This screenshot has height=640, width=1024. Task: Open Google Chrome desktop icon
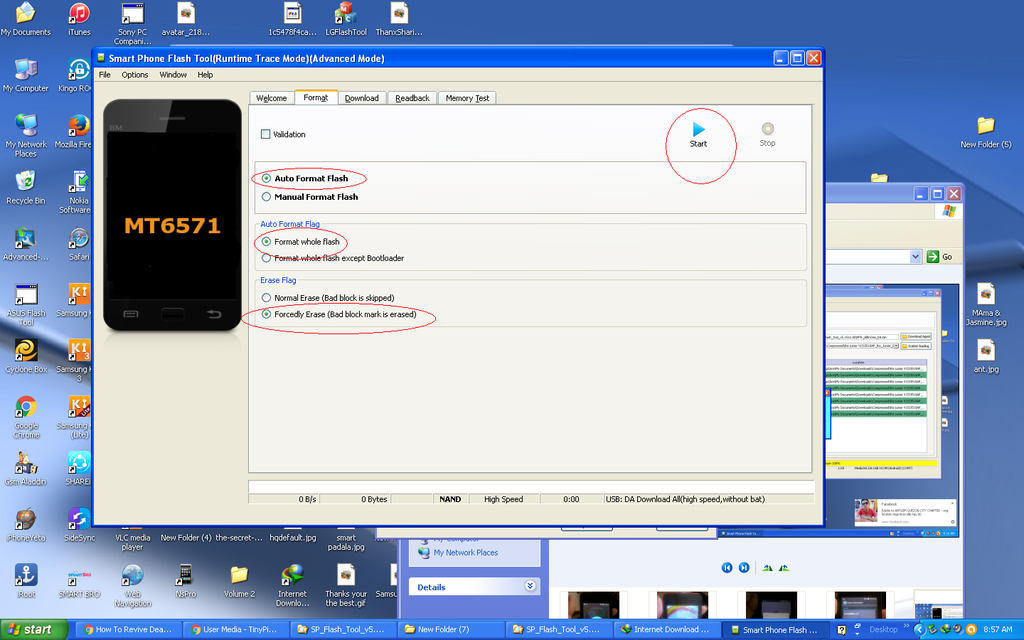(26, 408)
